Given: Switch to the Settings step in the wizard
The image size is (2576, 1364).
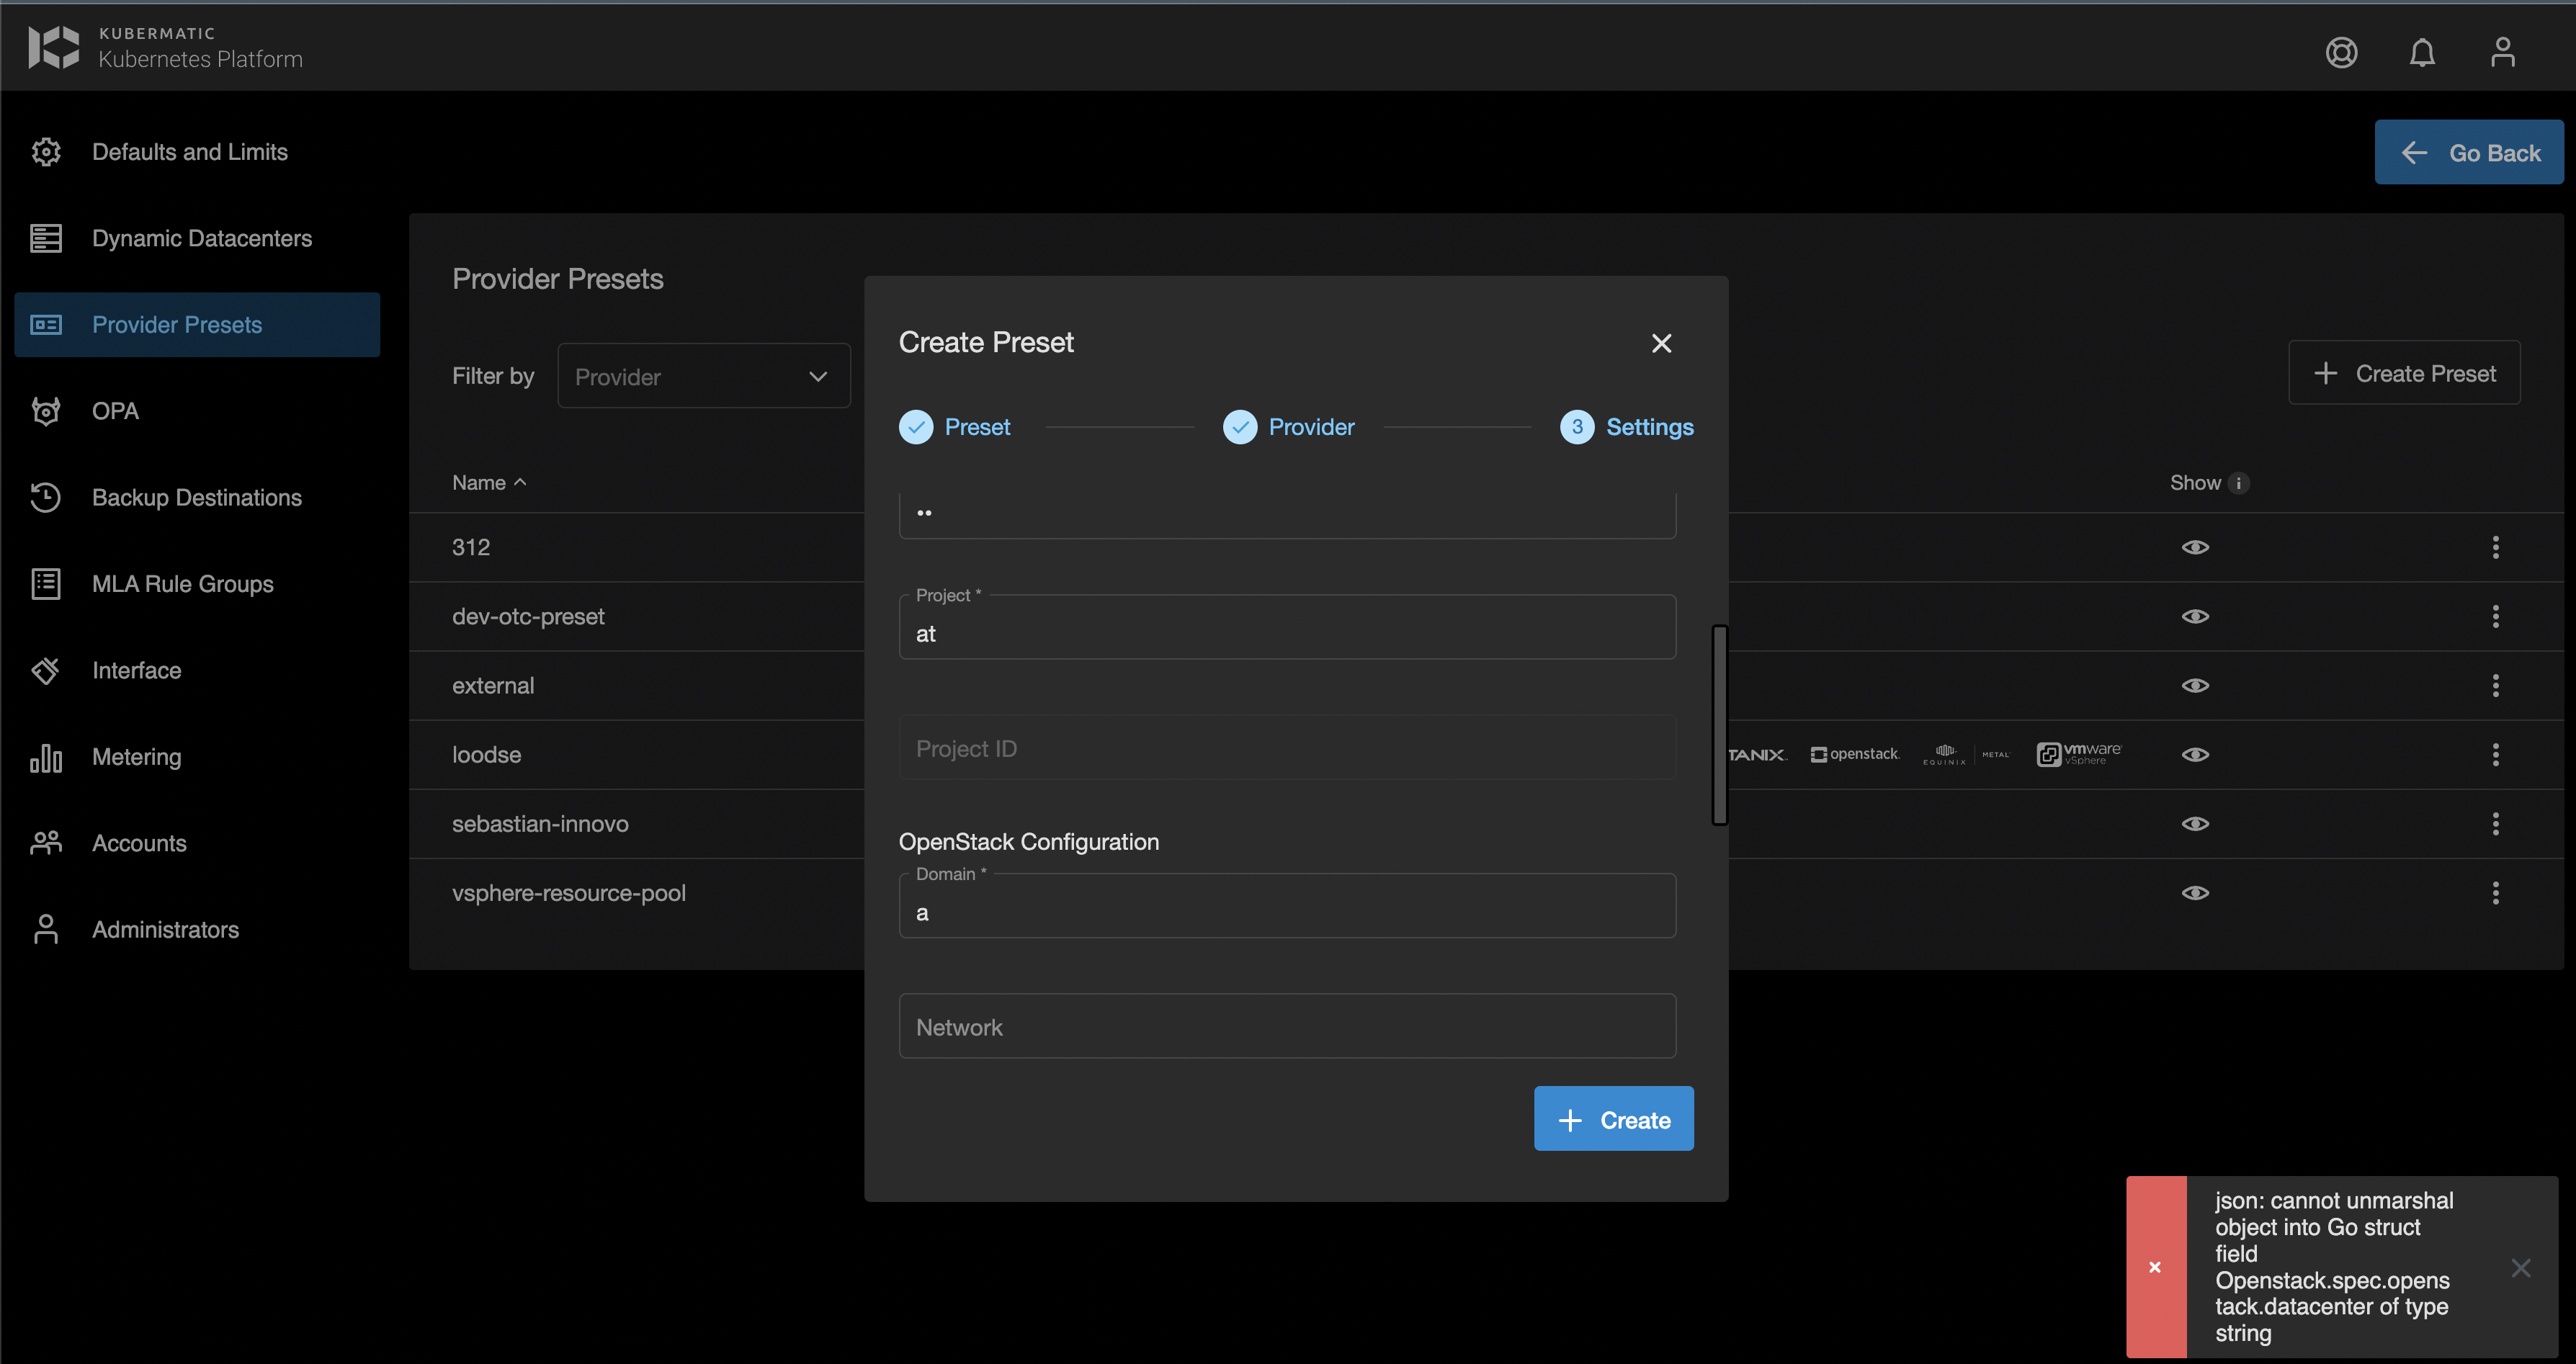Looking at the screenshot, I should pos(1626,427).
